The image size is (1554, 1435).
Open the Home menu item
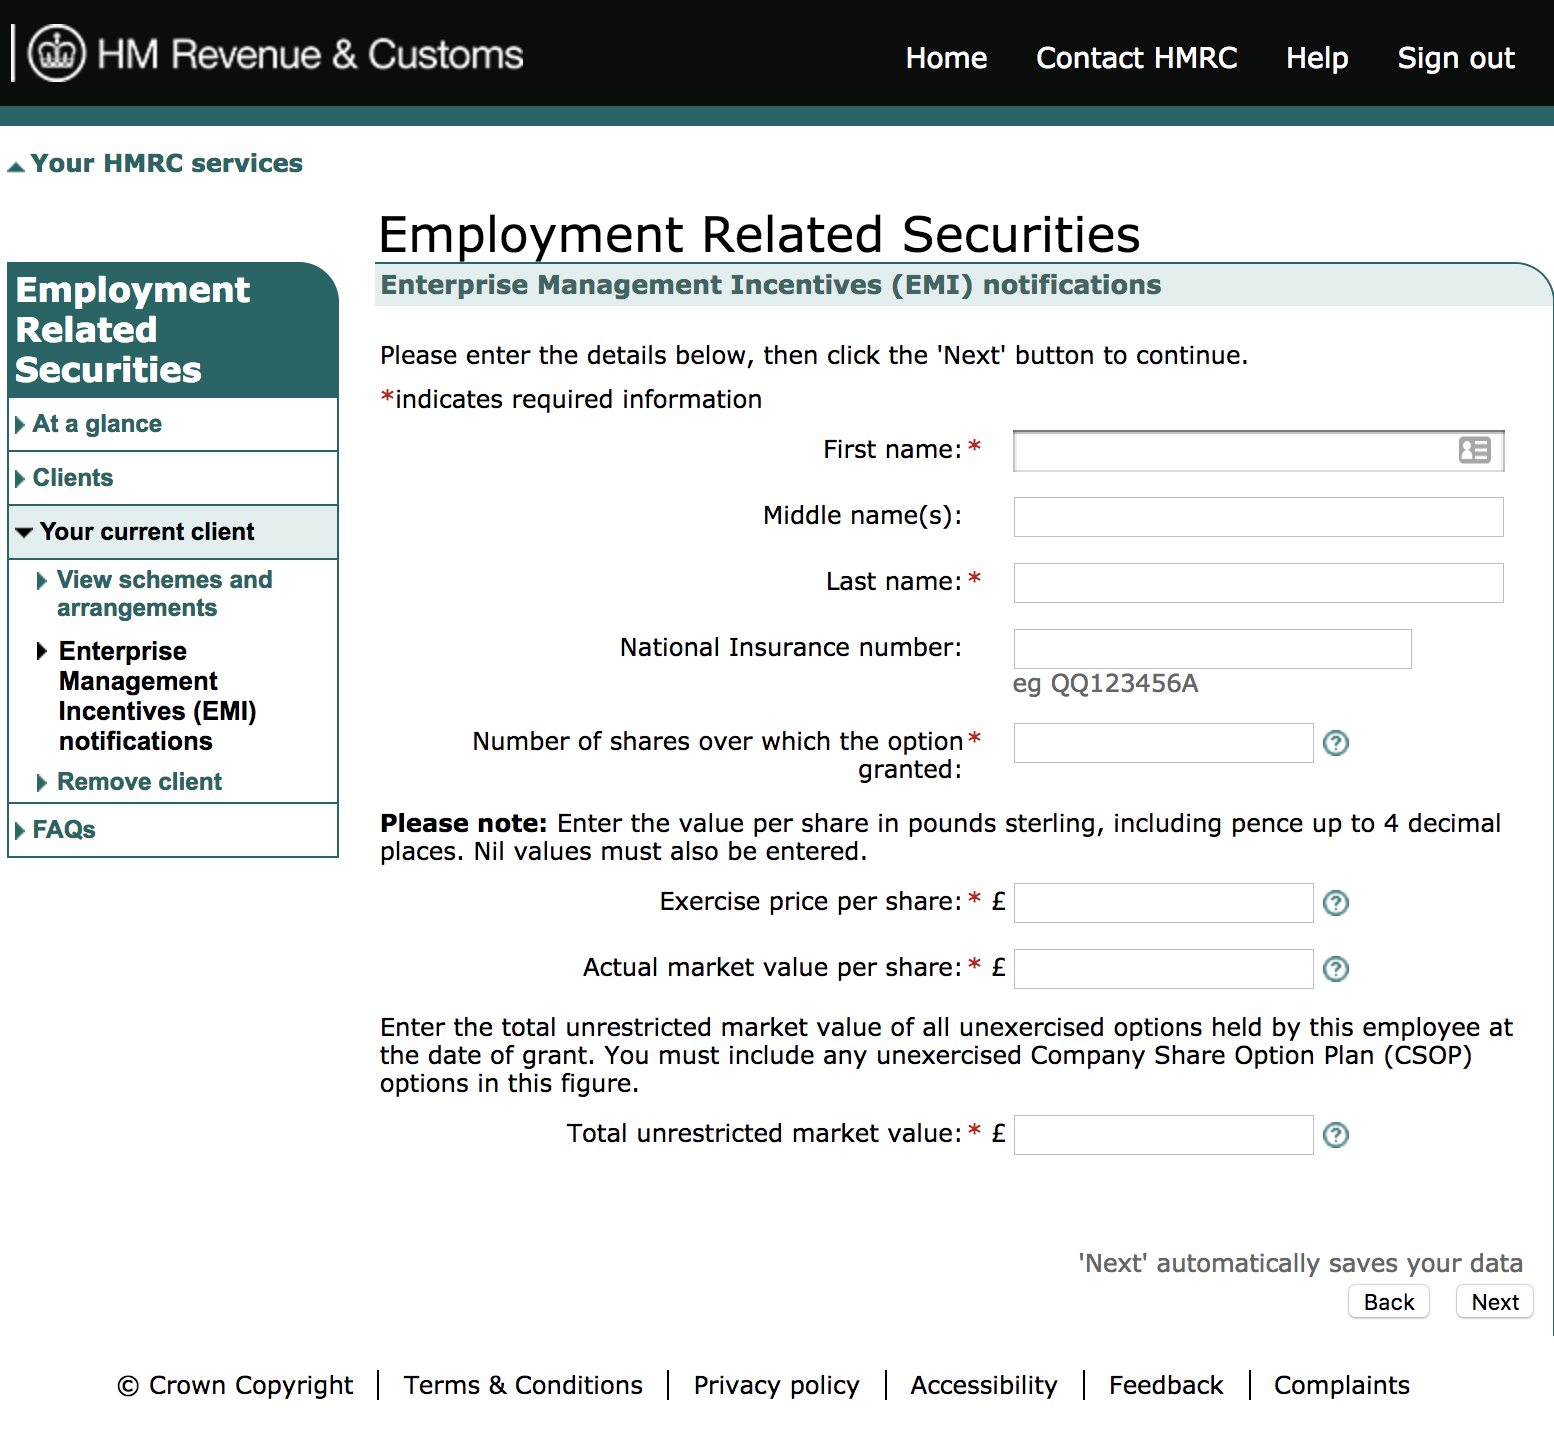pos(945,57)
